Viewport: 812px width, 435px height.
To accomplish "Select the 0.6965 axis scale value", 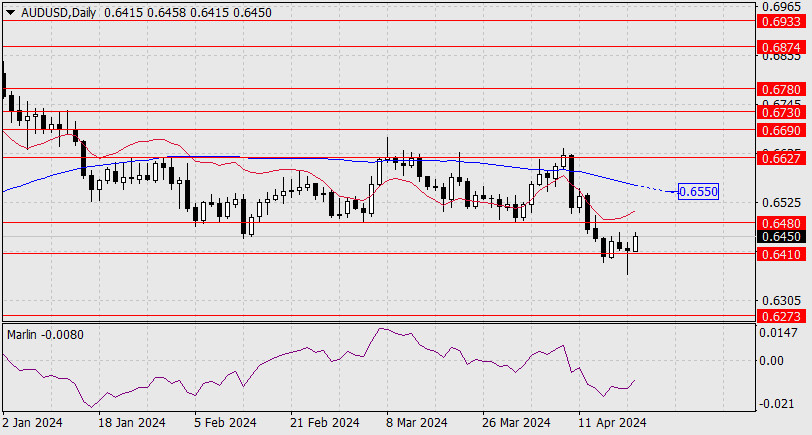I will (x=781, y=7).
